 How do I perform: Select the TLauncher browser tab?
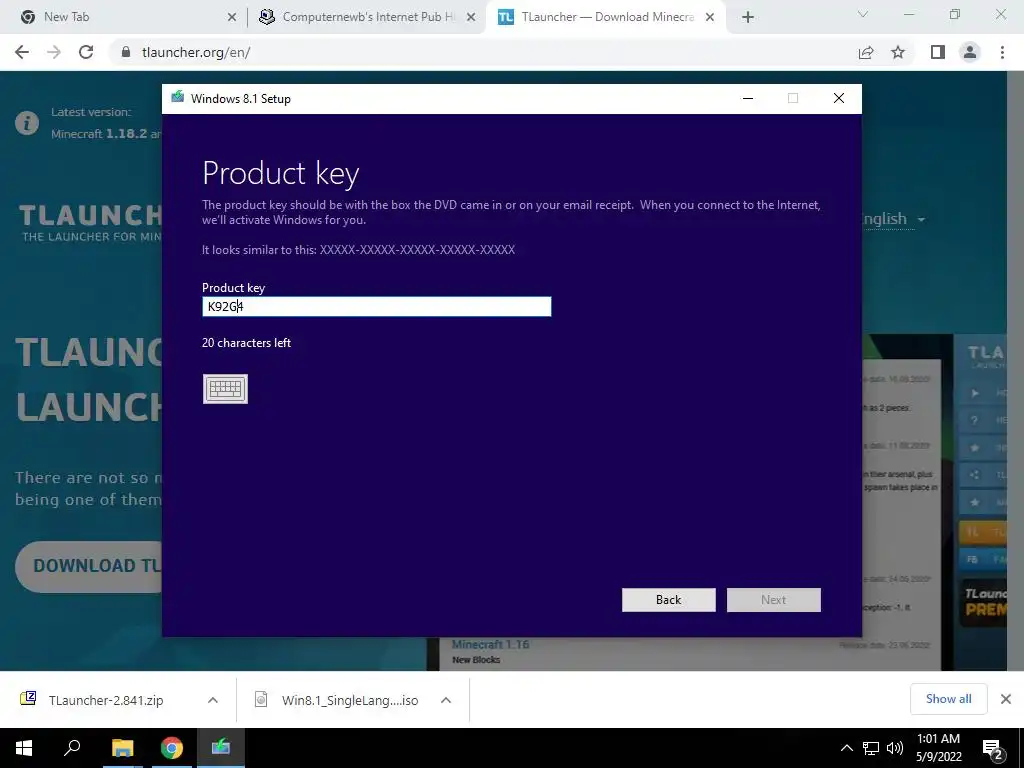coord(604,17)
